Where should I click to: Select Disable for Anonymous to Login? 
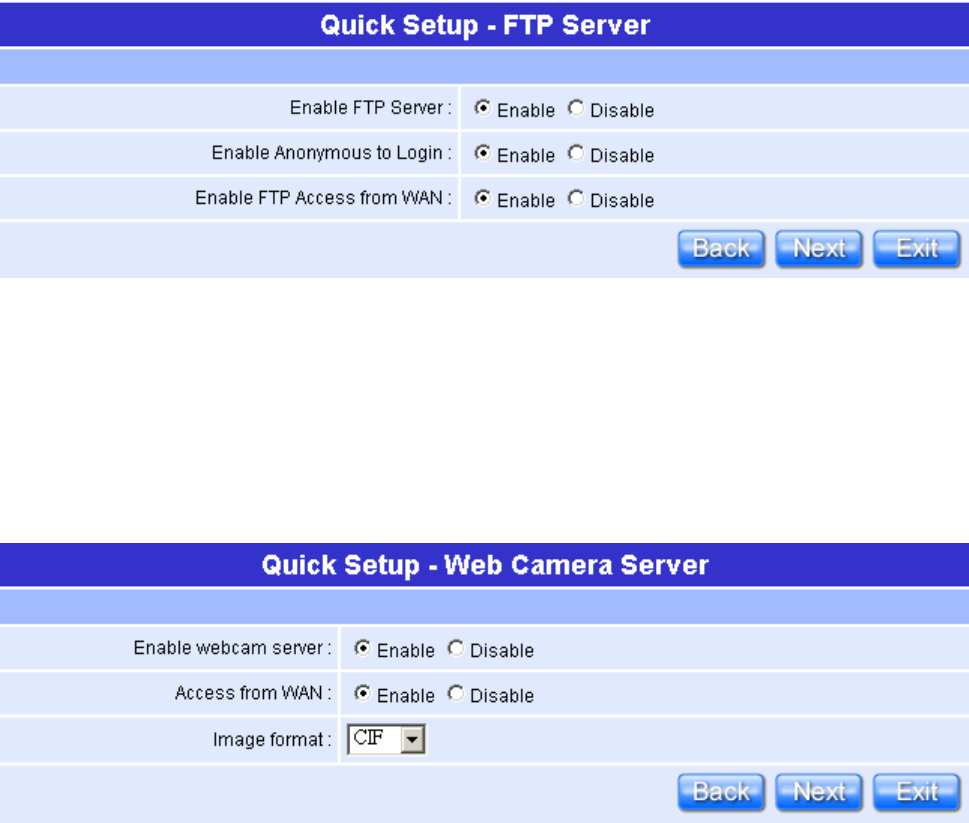pyautogui.click(x=576, y=153)
